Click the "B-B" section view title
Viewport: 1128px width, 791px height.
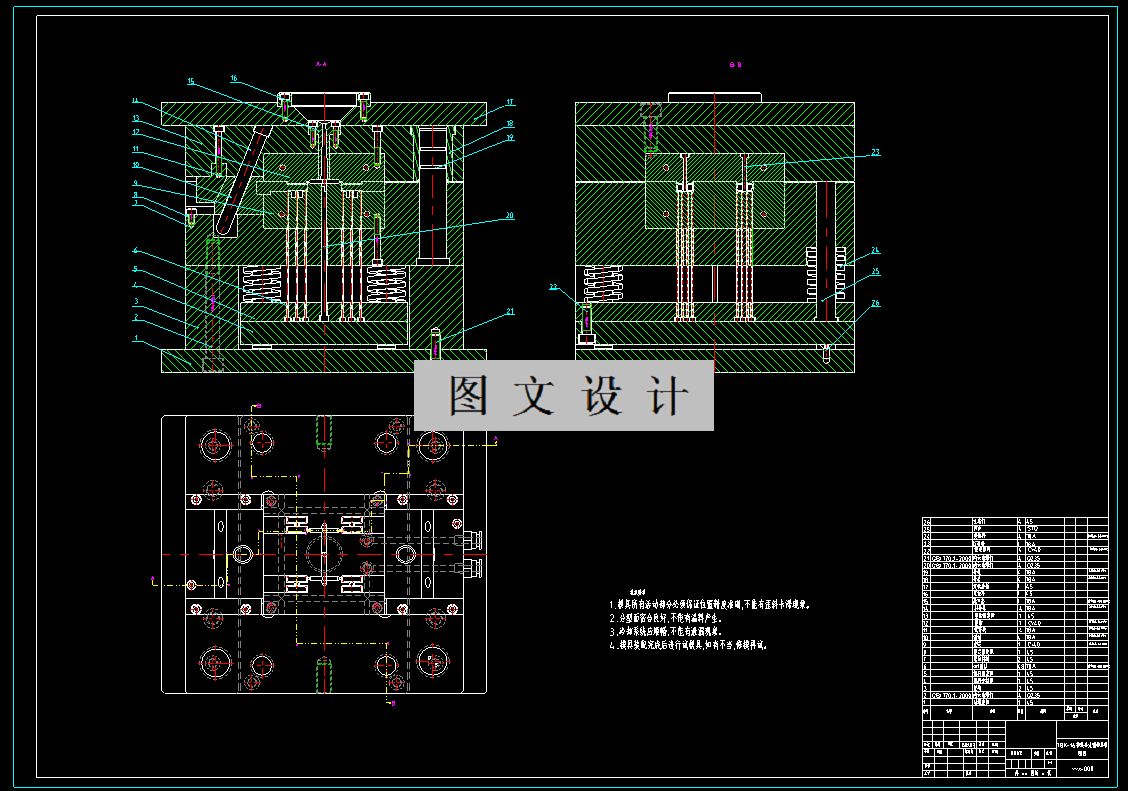(735, 65)
